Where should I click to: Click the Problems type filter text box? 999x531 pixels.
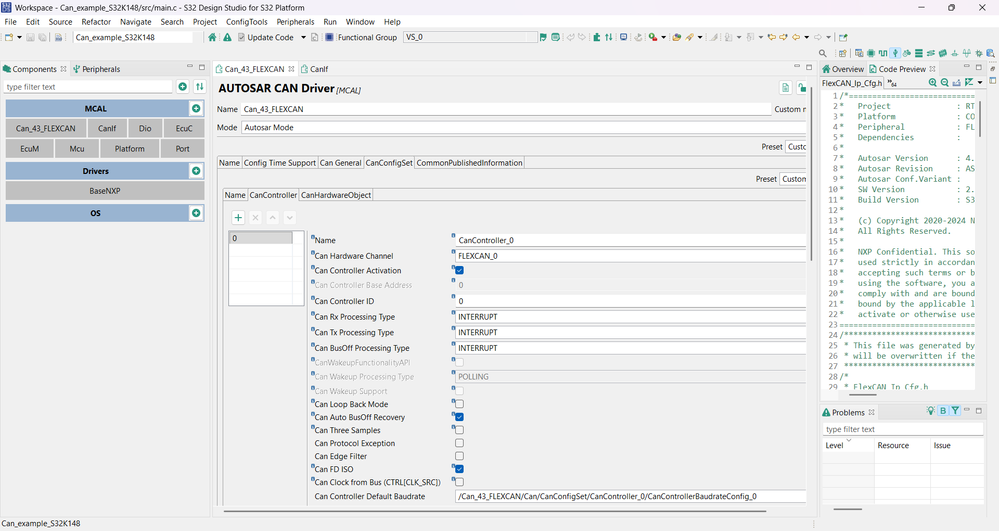point(903,429)
